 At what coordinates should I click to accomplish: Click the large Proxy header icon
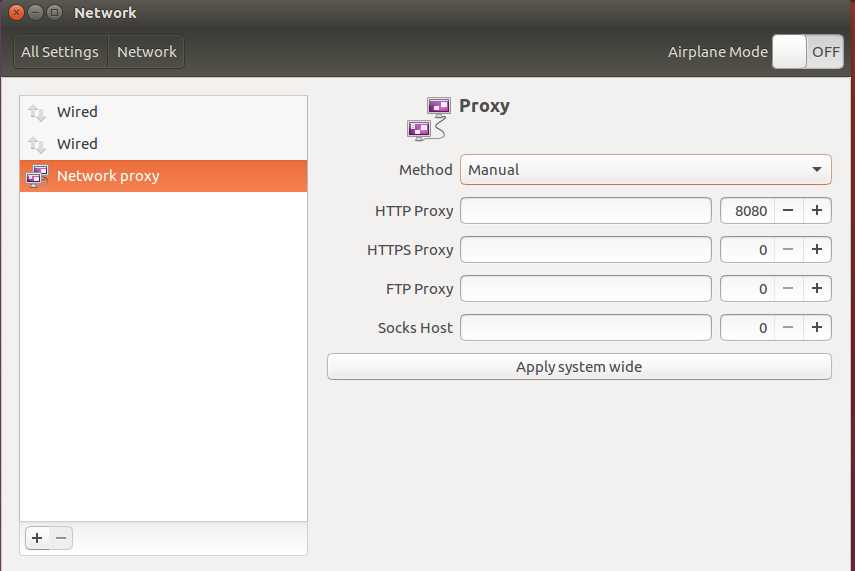(429, 119)
